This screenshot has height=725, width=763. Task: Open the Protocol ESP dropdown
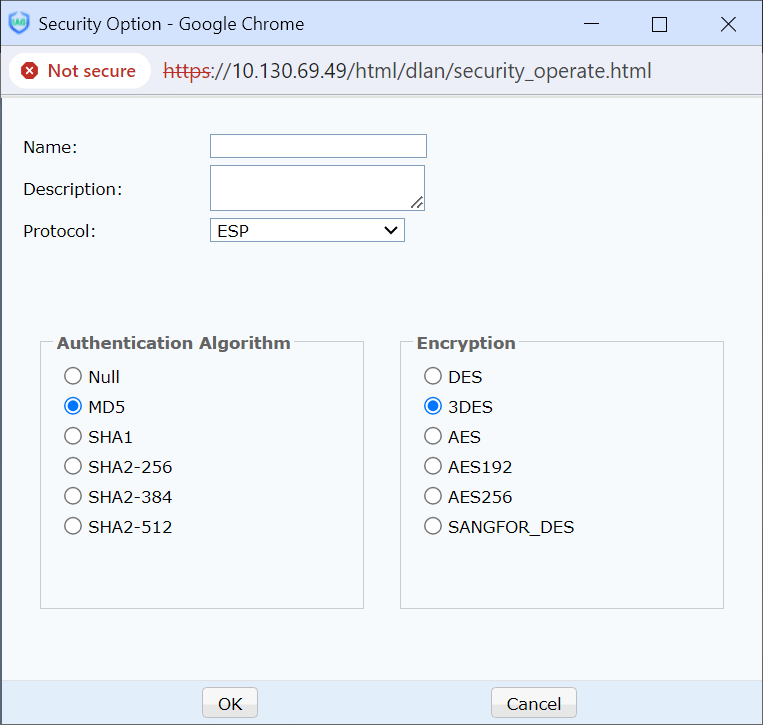pos(307,231)
